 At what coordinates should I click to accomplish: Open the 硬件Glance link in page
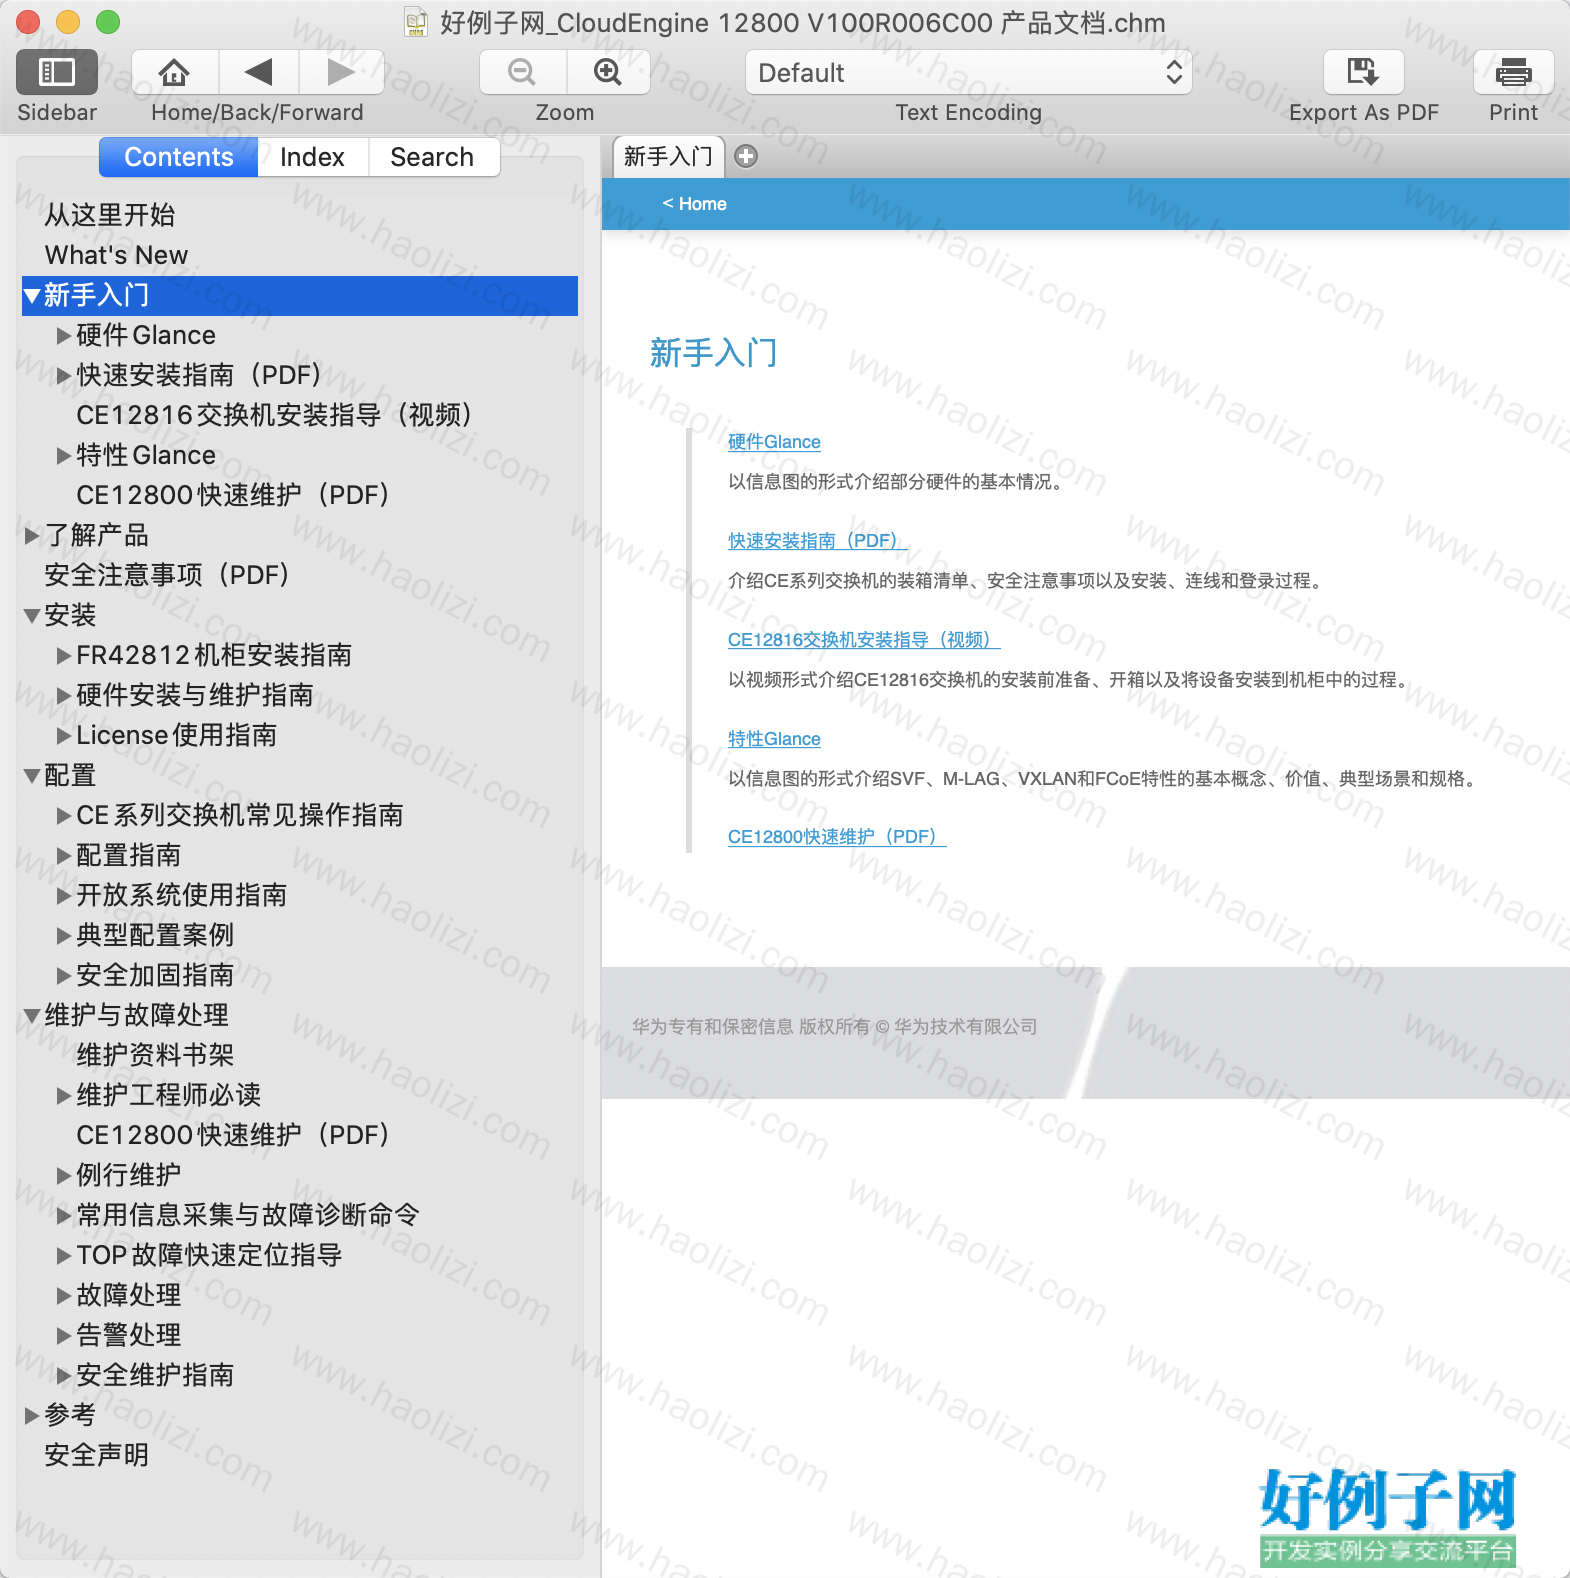(x=774, y=442)
